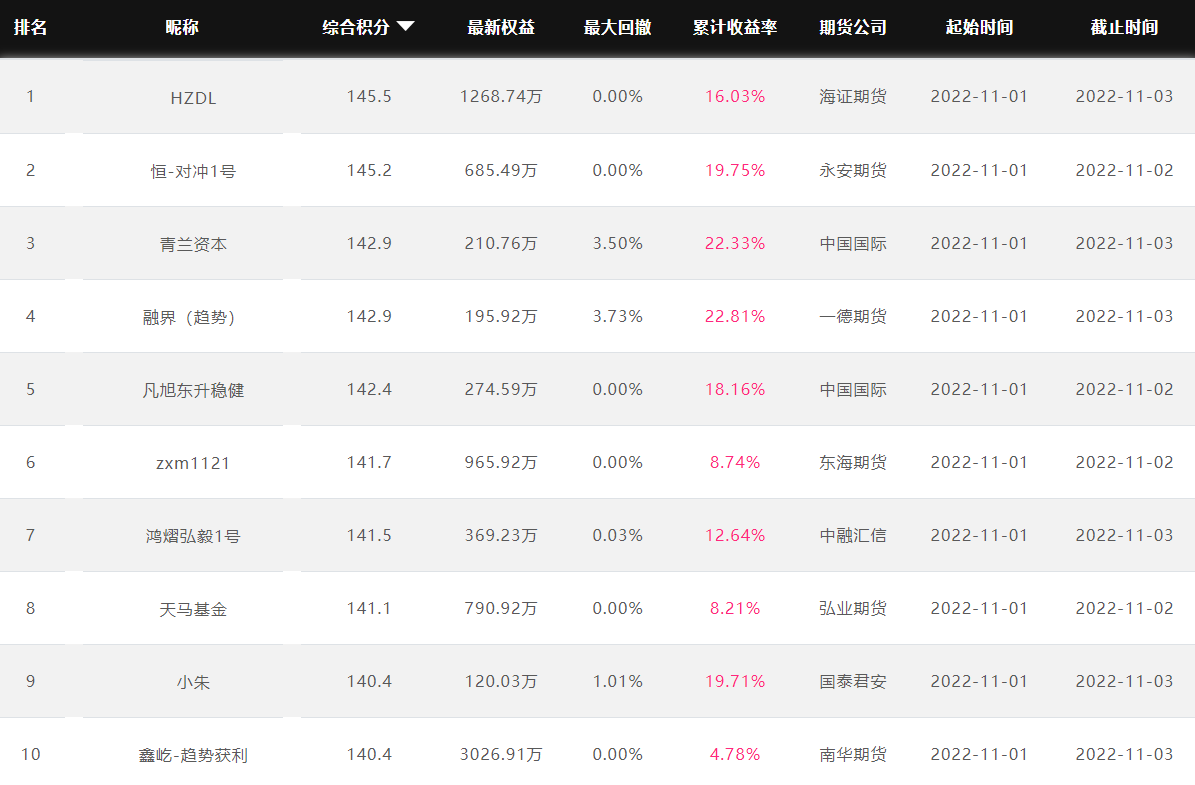Select the 昵称 column header
1195x785 pixels.
tap(182, 28)
